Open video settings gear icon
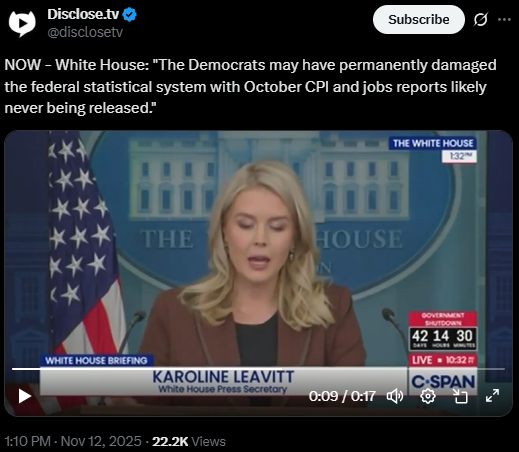Viewport: 519px width, 452px height. [x=428, y=396]
